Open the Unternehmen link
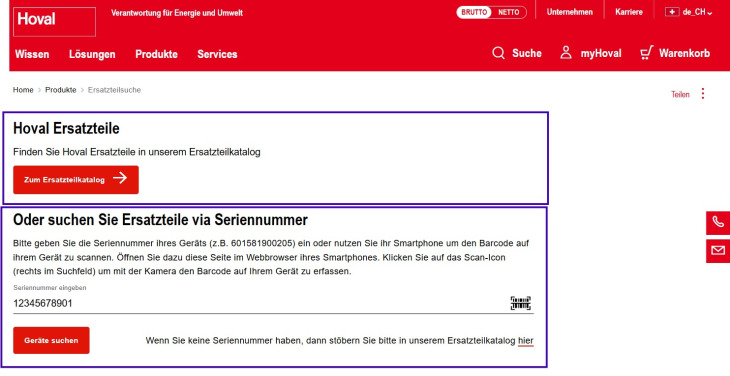This screenshot has height=376, width=730. (569, 12)
